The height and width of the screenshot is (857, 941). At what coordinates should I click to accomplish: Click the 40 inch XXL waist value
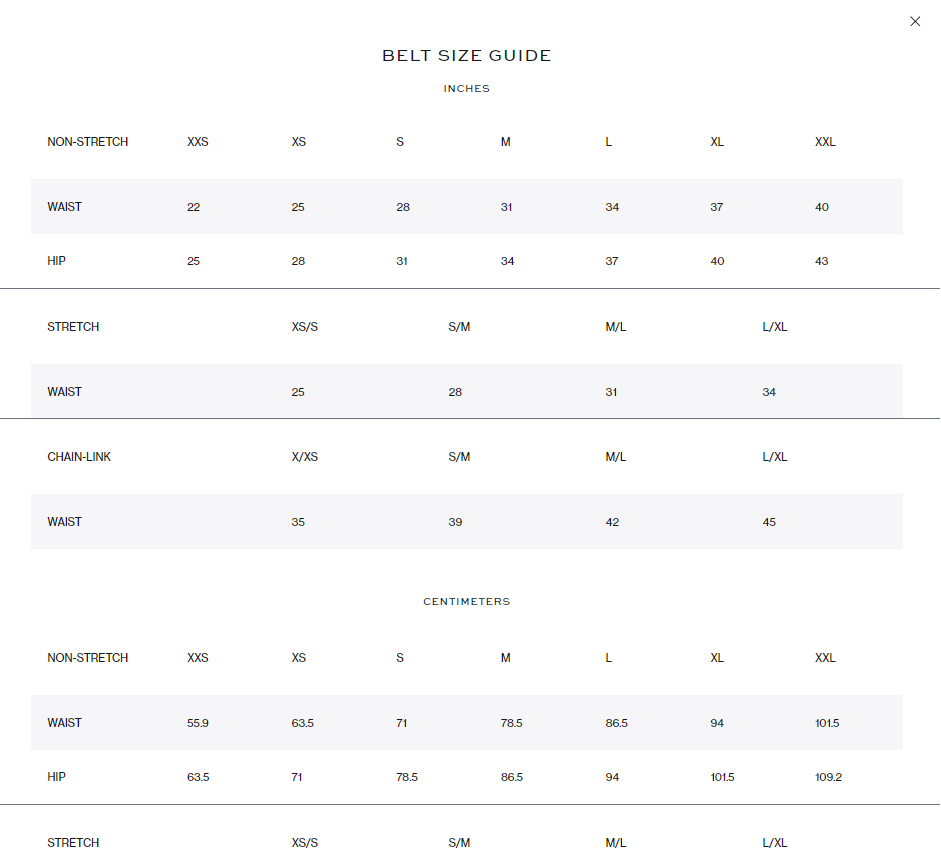(x=822, y=207)
